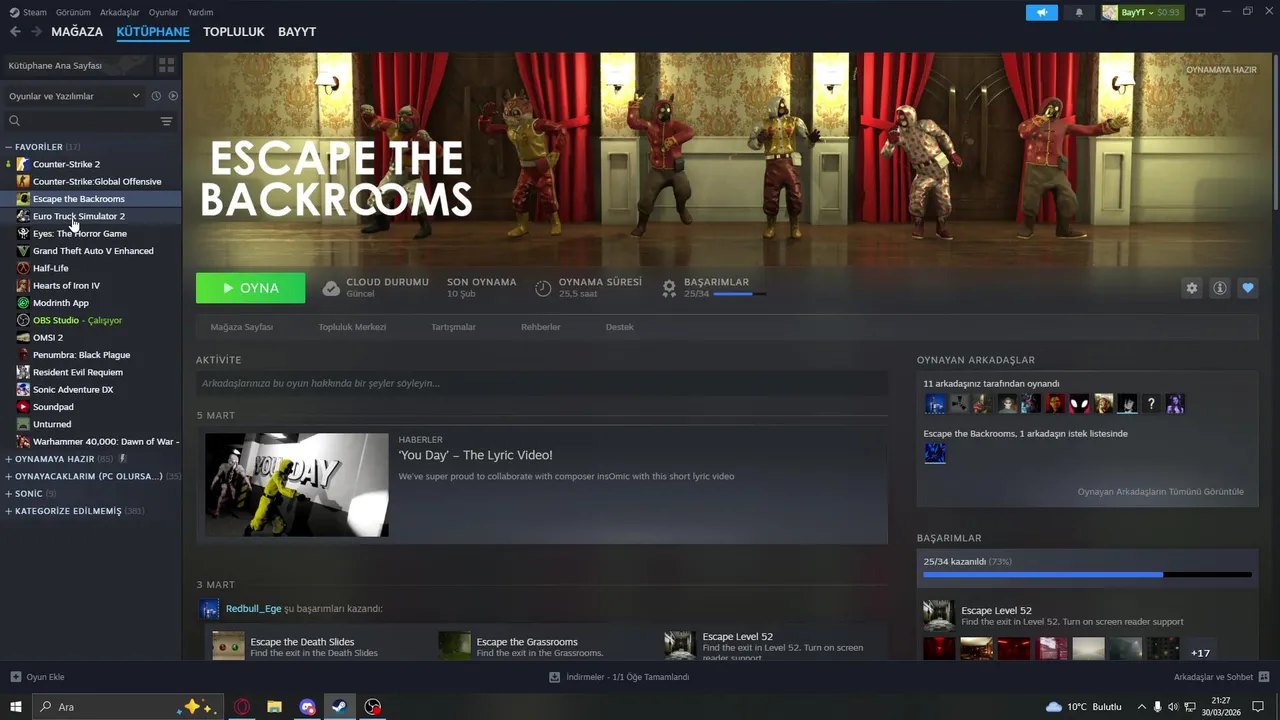
Task: Select Resident Evil Requiem
Action: [78, 372]
